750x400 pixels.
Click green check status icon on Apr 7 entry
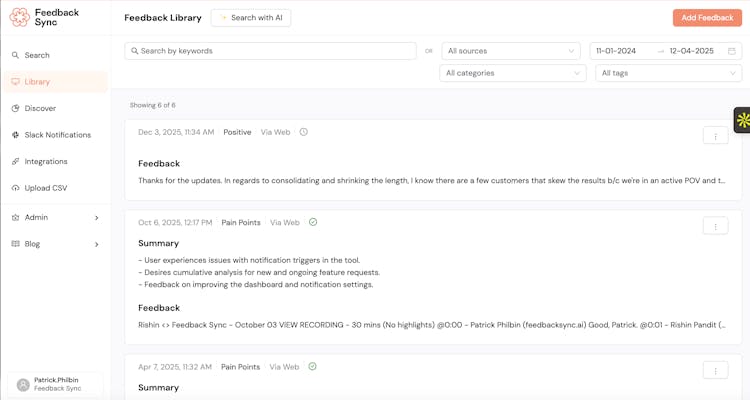[313, 367]
